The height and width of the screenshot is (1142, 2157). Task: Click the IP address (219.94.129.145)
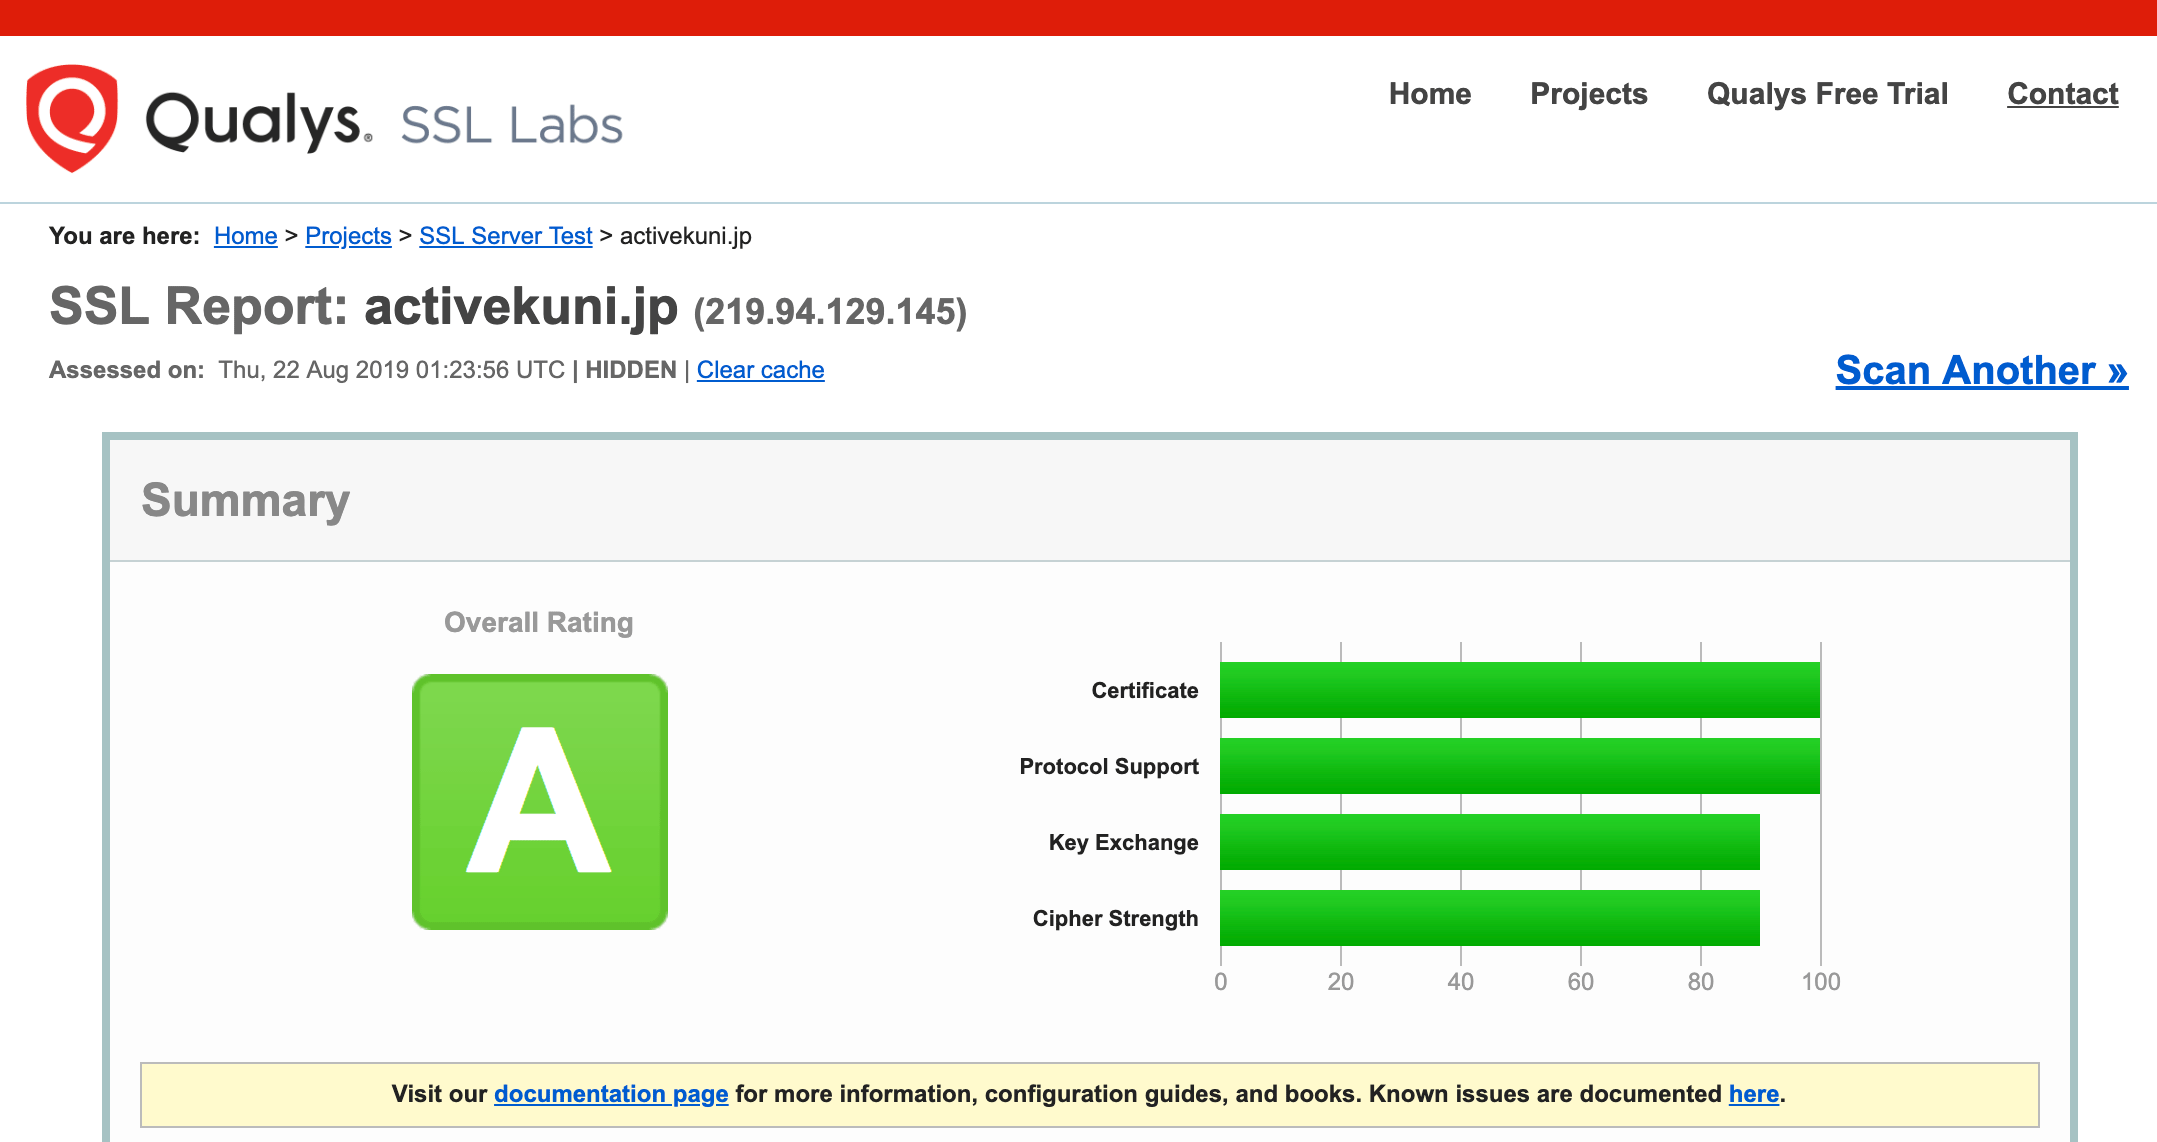830,312
